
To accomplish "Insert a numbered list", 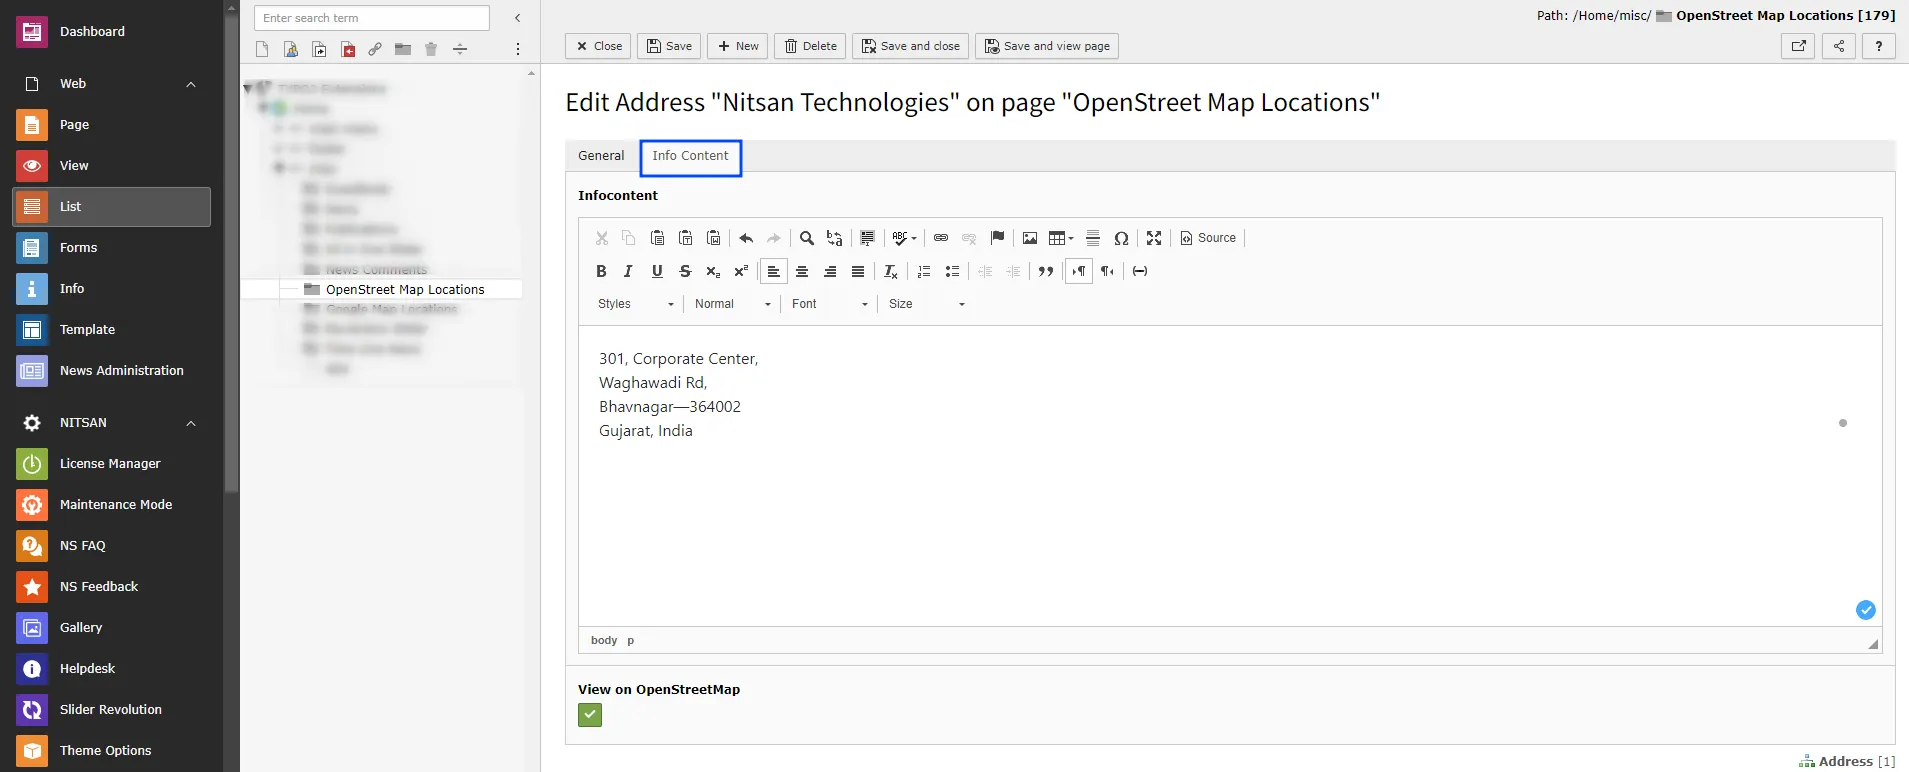I will point(924,271).
